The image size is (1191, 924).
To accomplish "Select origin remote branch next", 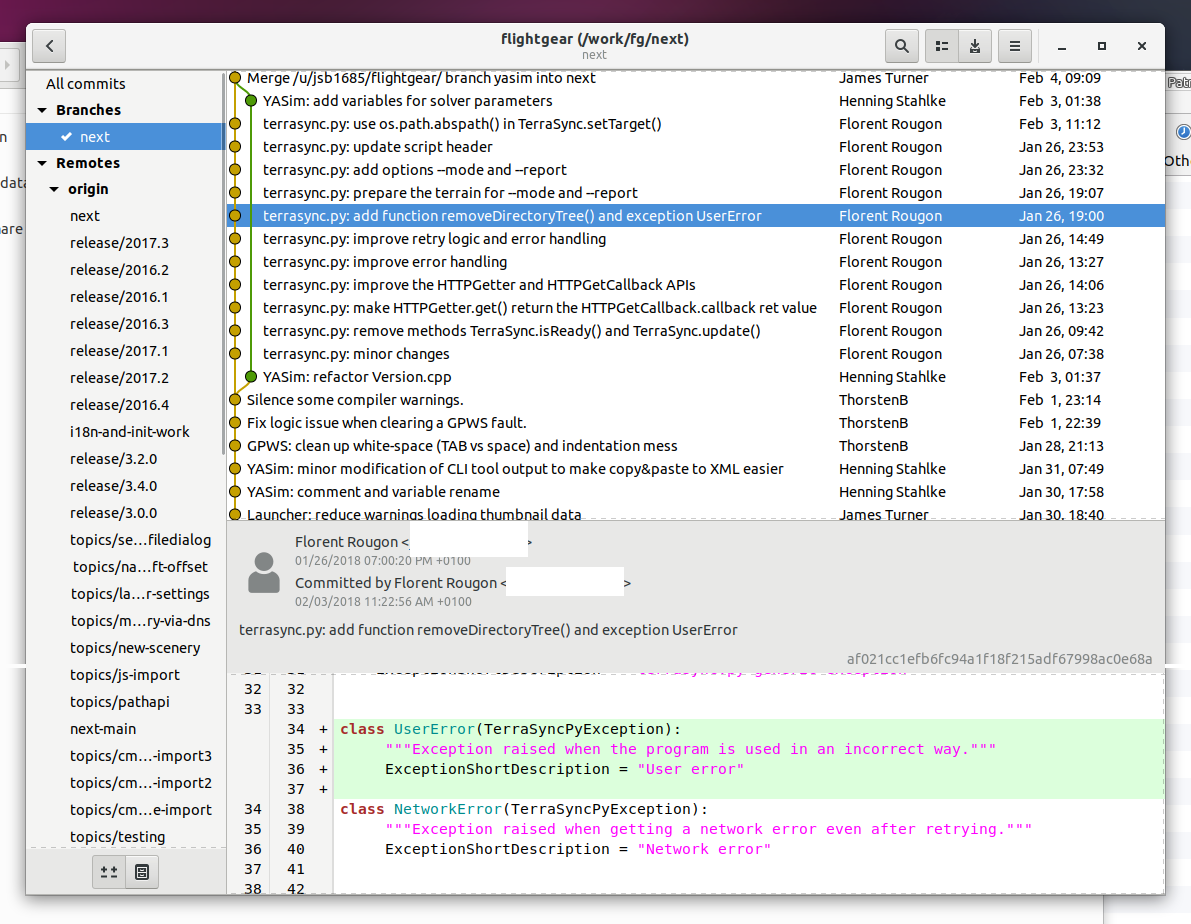I will point(126,216).
